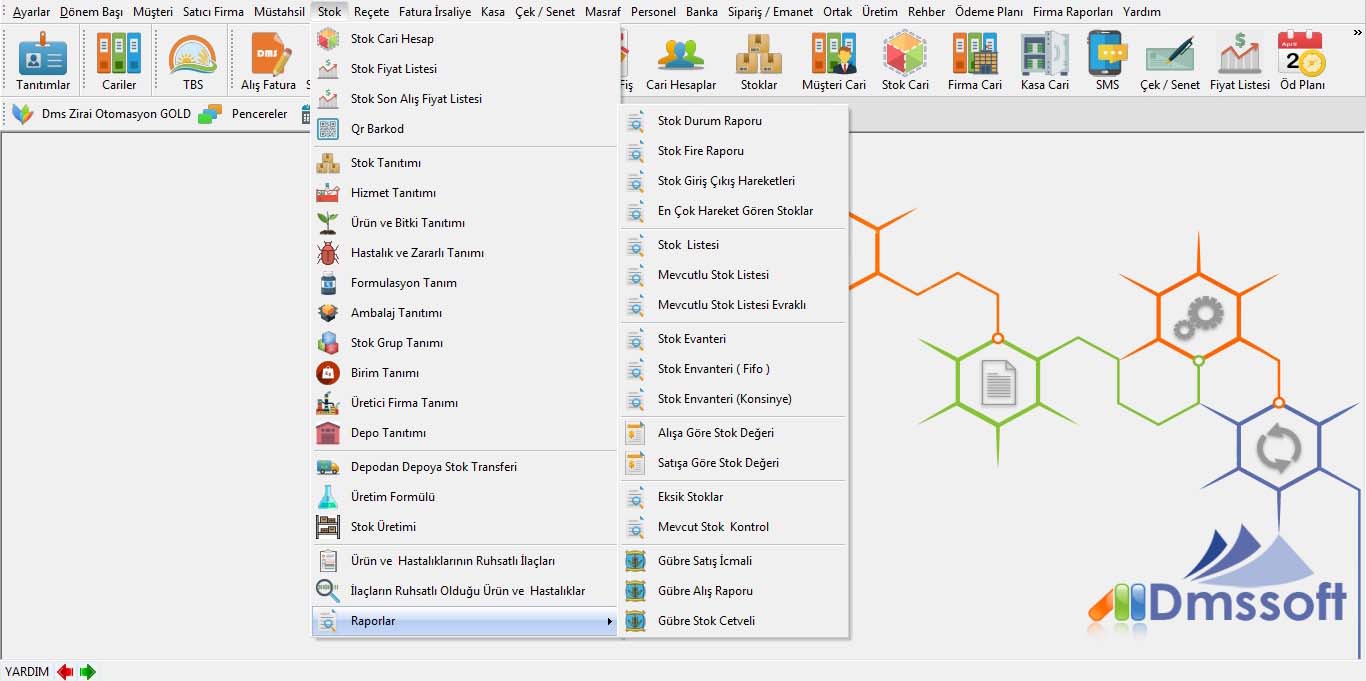The width and height of the screenshot is (1366, 681).
Task: Choose Depodan Depoya Stok Transferi
Action: point(433,467)
